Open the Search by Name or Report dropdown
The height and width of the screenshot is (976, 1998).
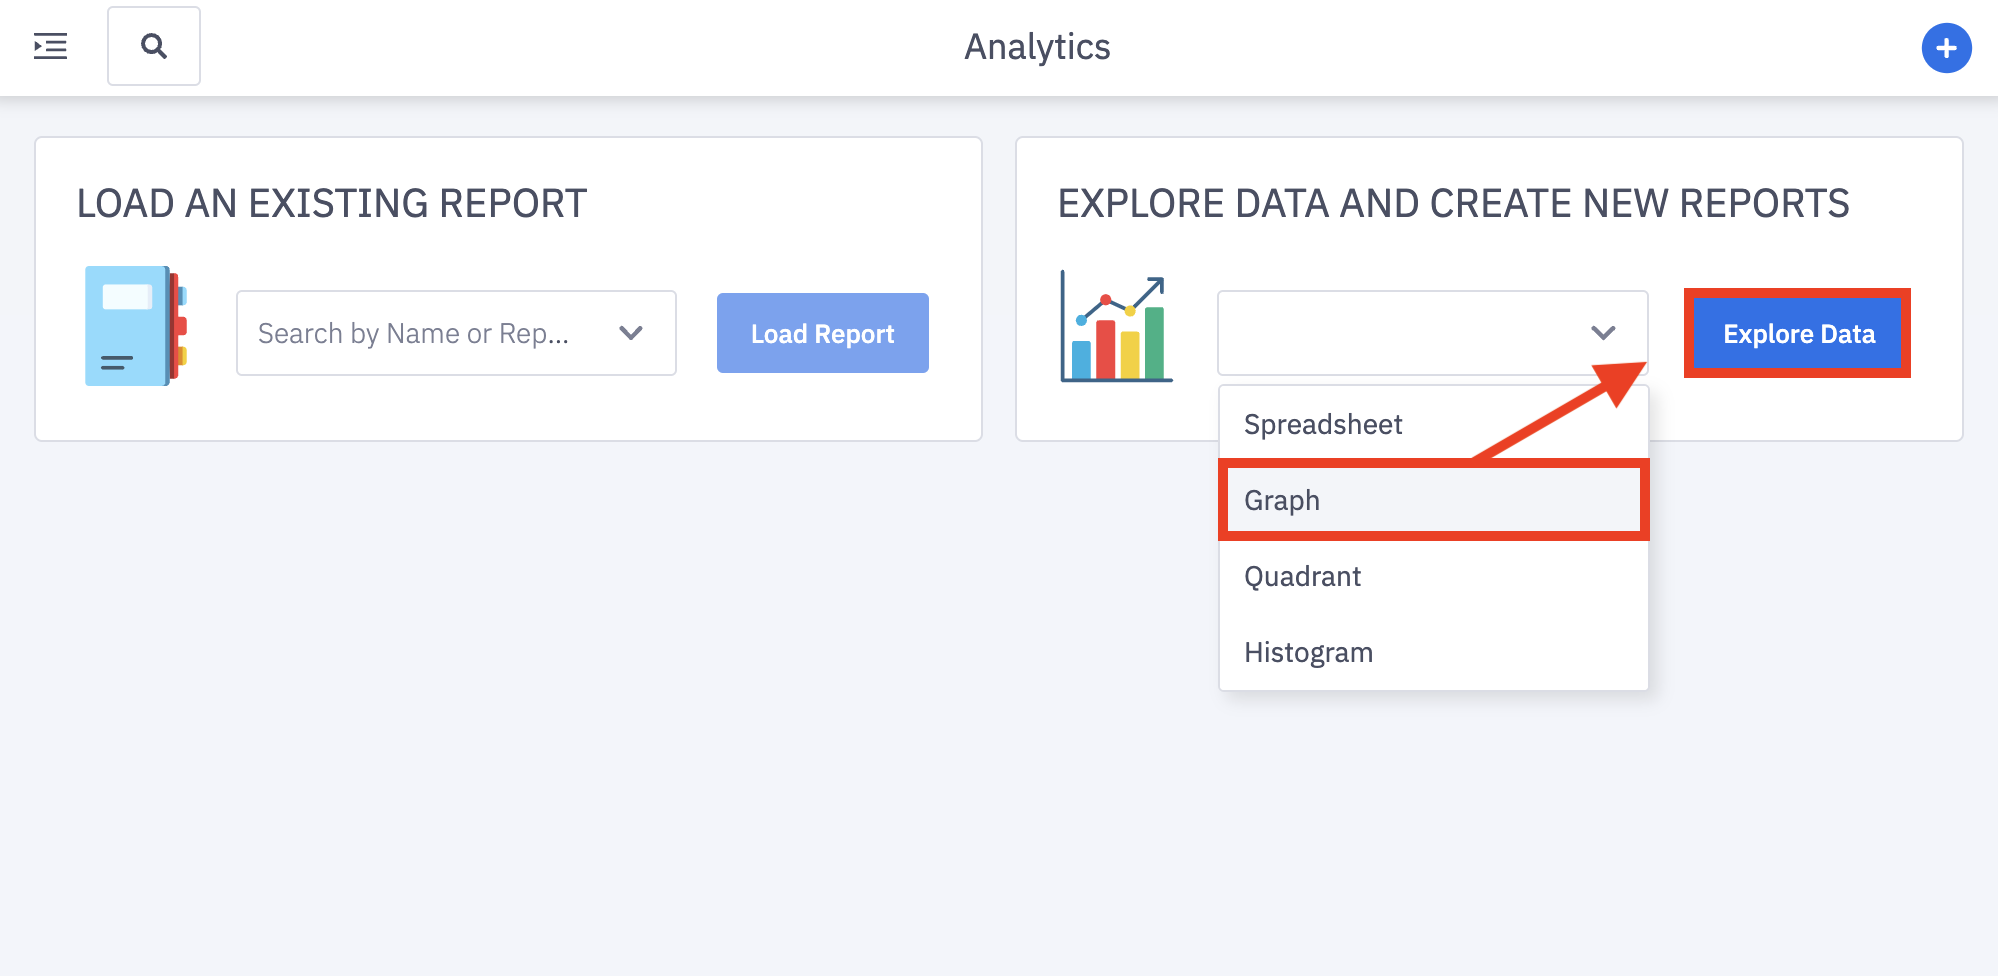pos(456,333)
